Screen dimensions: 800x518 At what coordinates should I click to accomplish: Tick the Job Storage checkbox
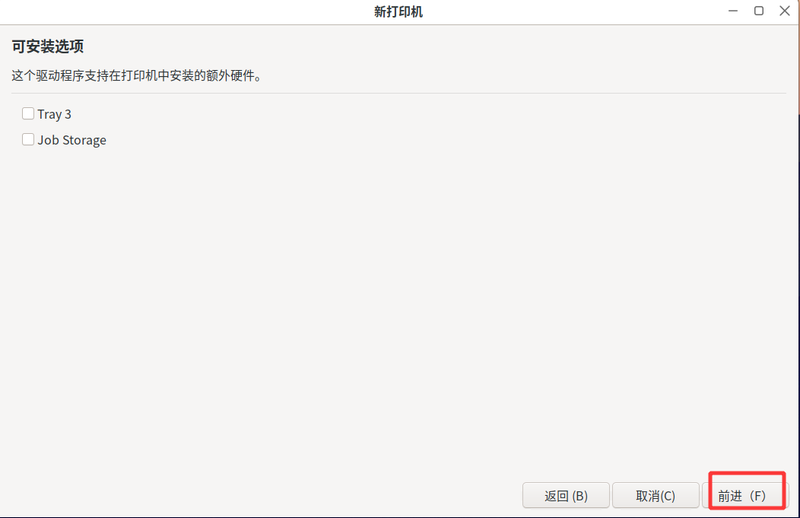[28, 140]
